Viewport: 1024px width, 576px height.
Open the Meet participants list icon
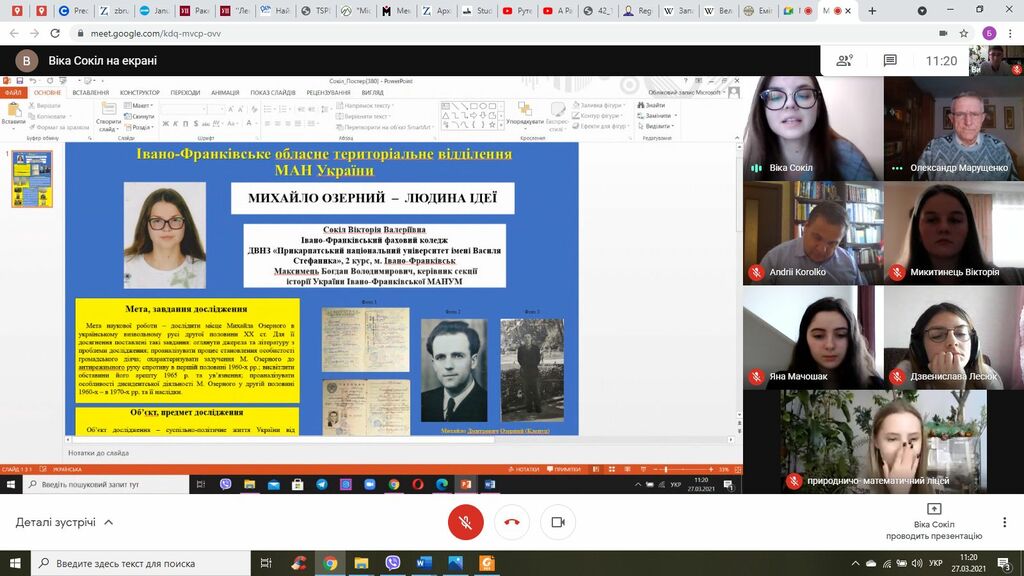(x=844, y=60)
